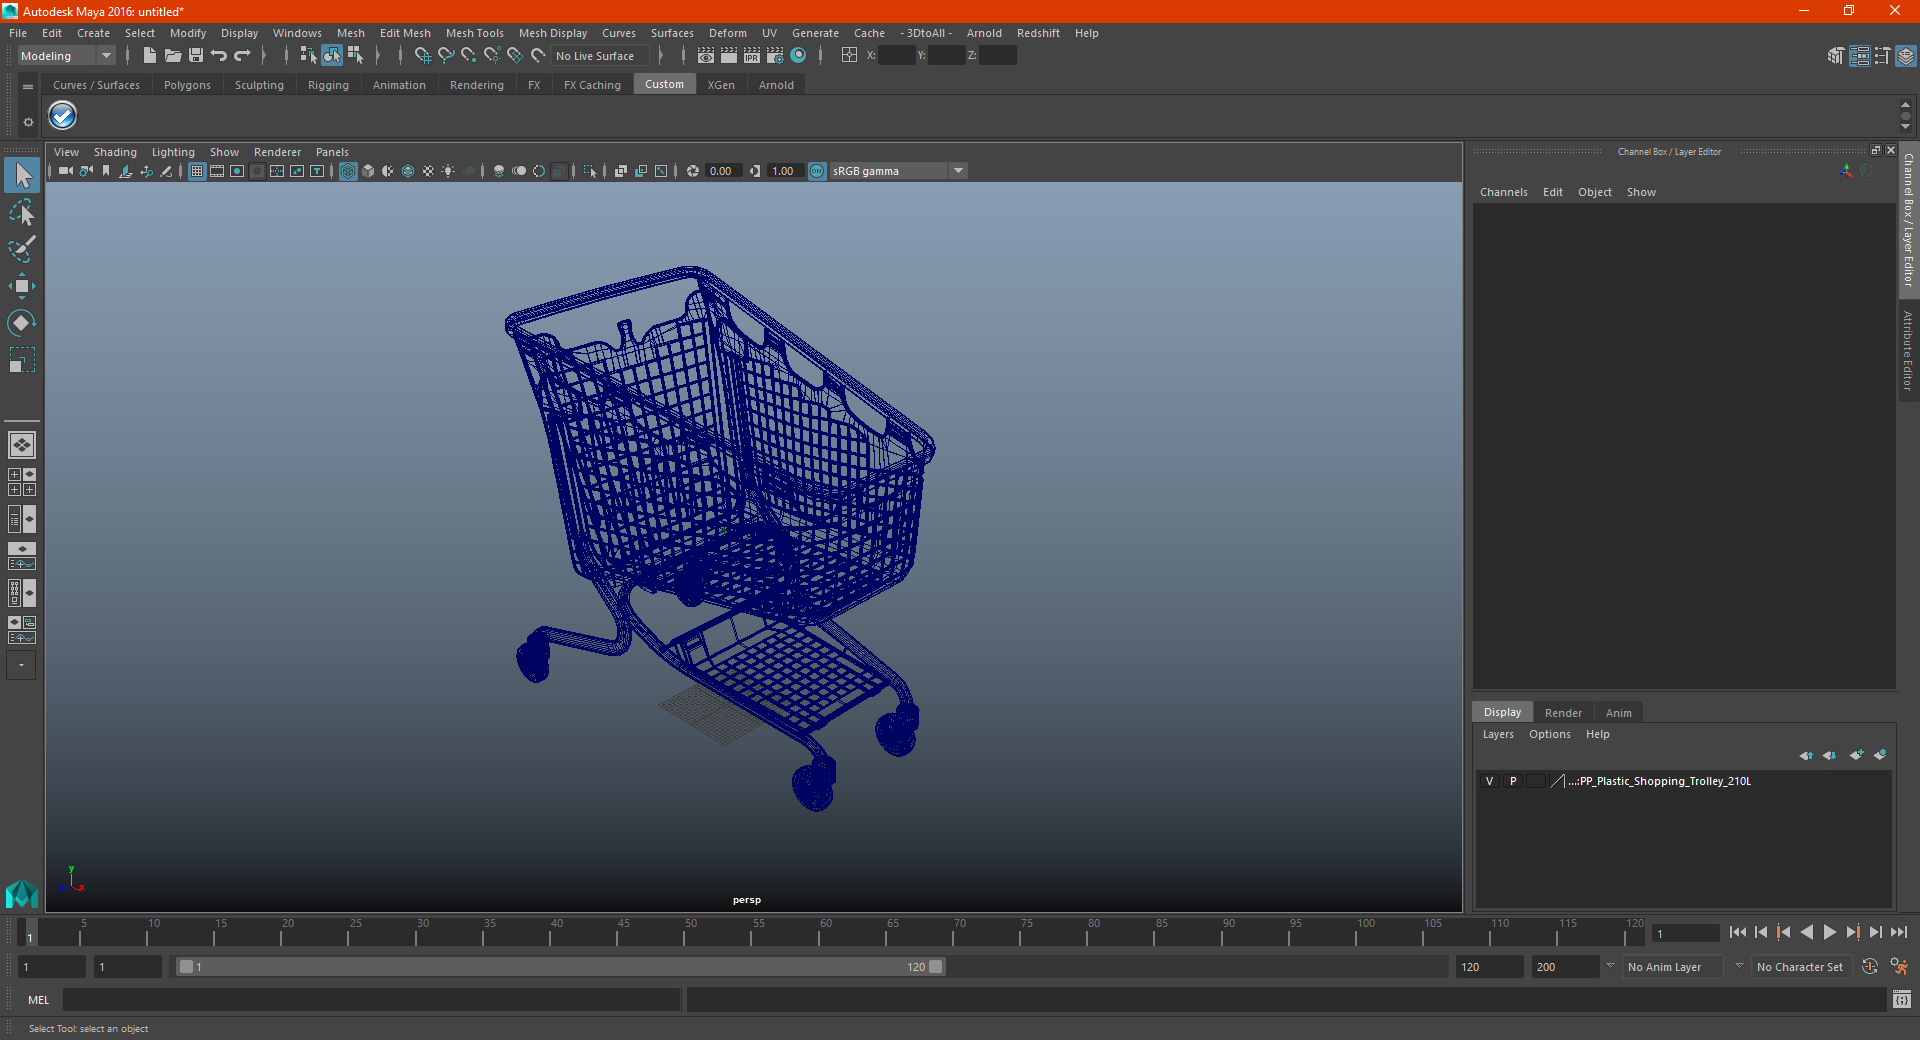Click the No Live Surface field
The height and width of the screenshot is (1040, 1920).
(601, 56)
